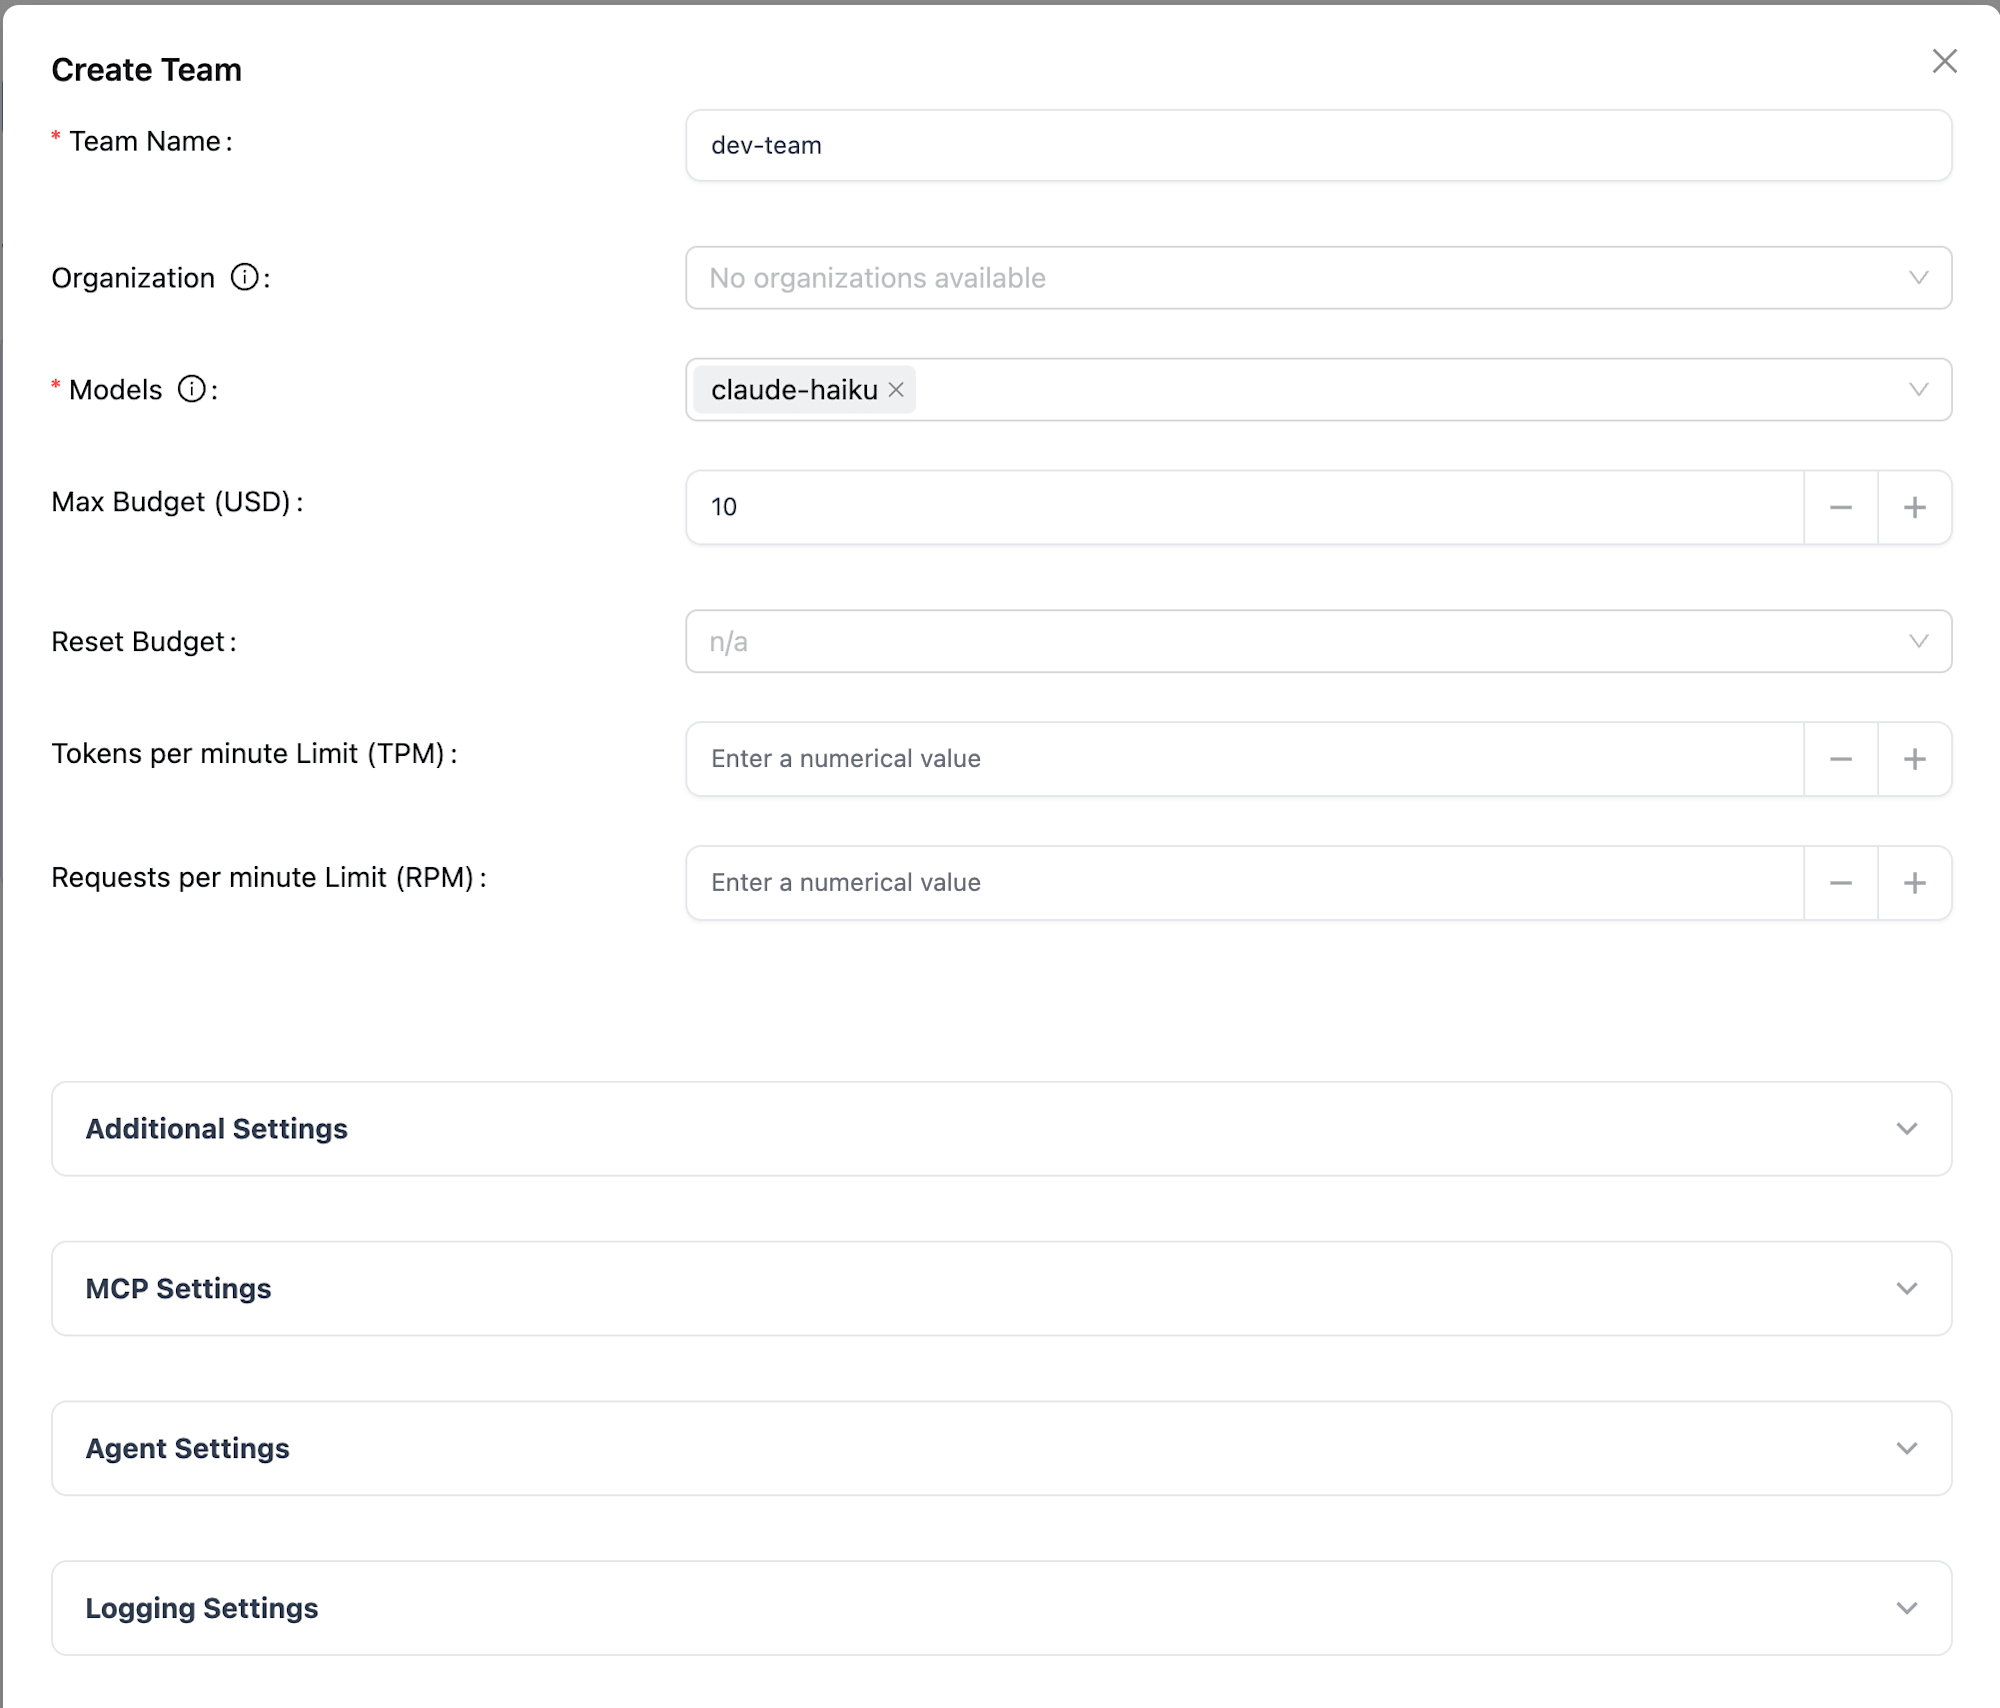Open the Models dropdown arrow
The width and height of the screenshot is (2000, 1708).
(x=1917, y=389)
